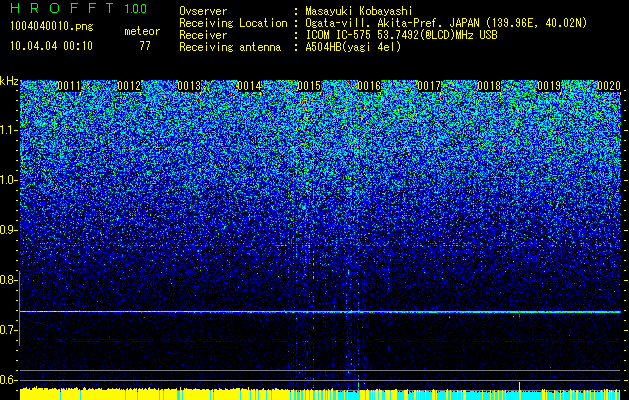Viewport: 629px width, 400px height.
Task: Click the time marker 0011
Action: tap(69, 86)
